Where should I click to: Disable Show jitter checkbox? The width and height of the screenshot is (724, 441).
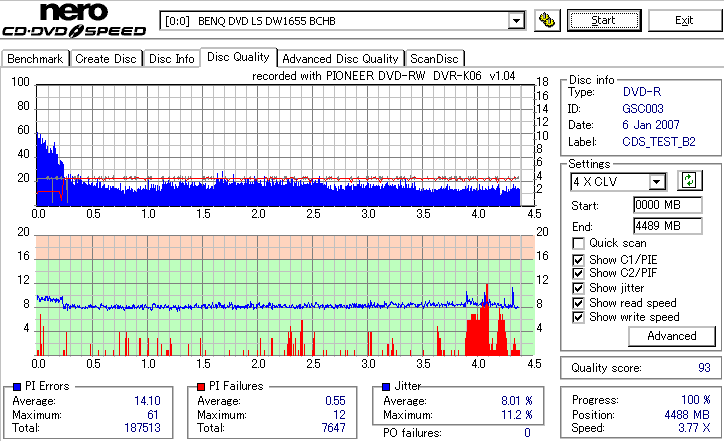578,288
